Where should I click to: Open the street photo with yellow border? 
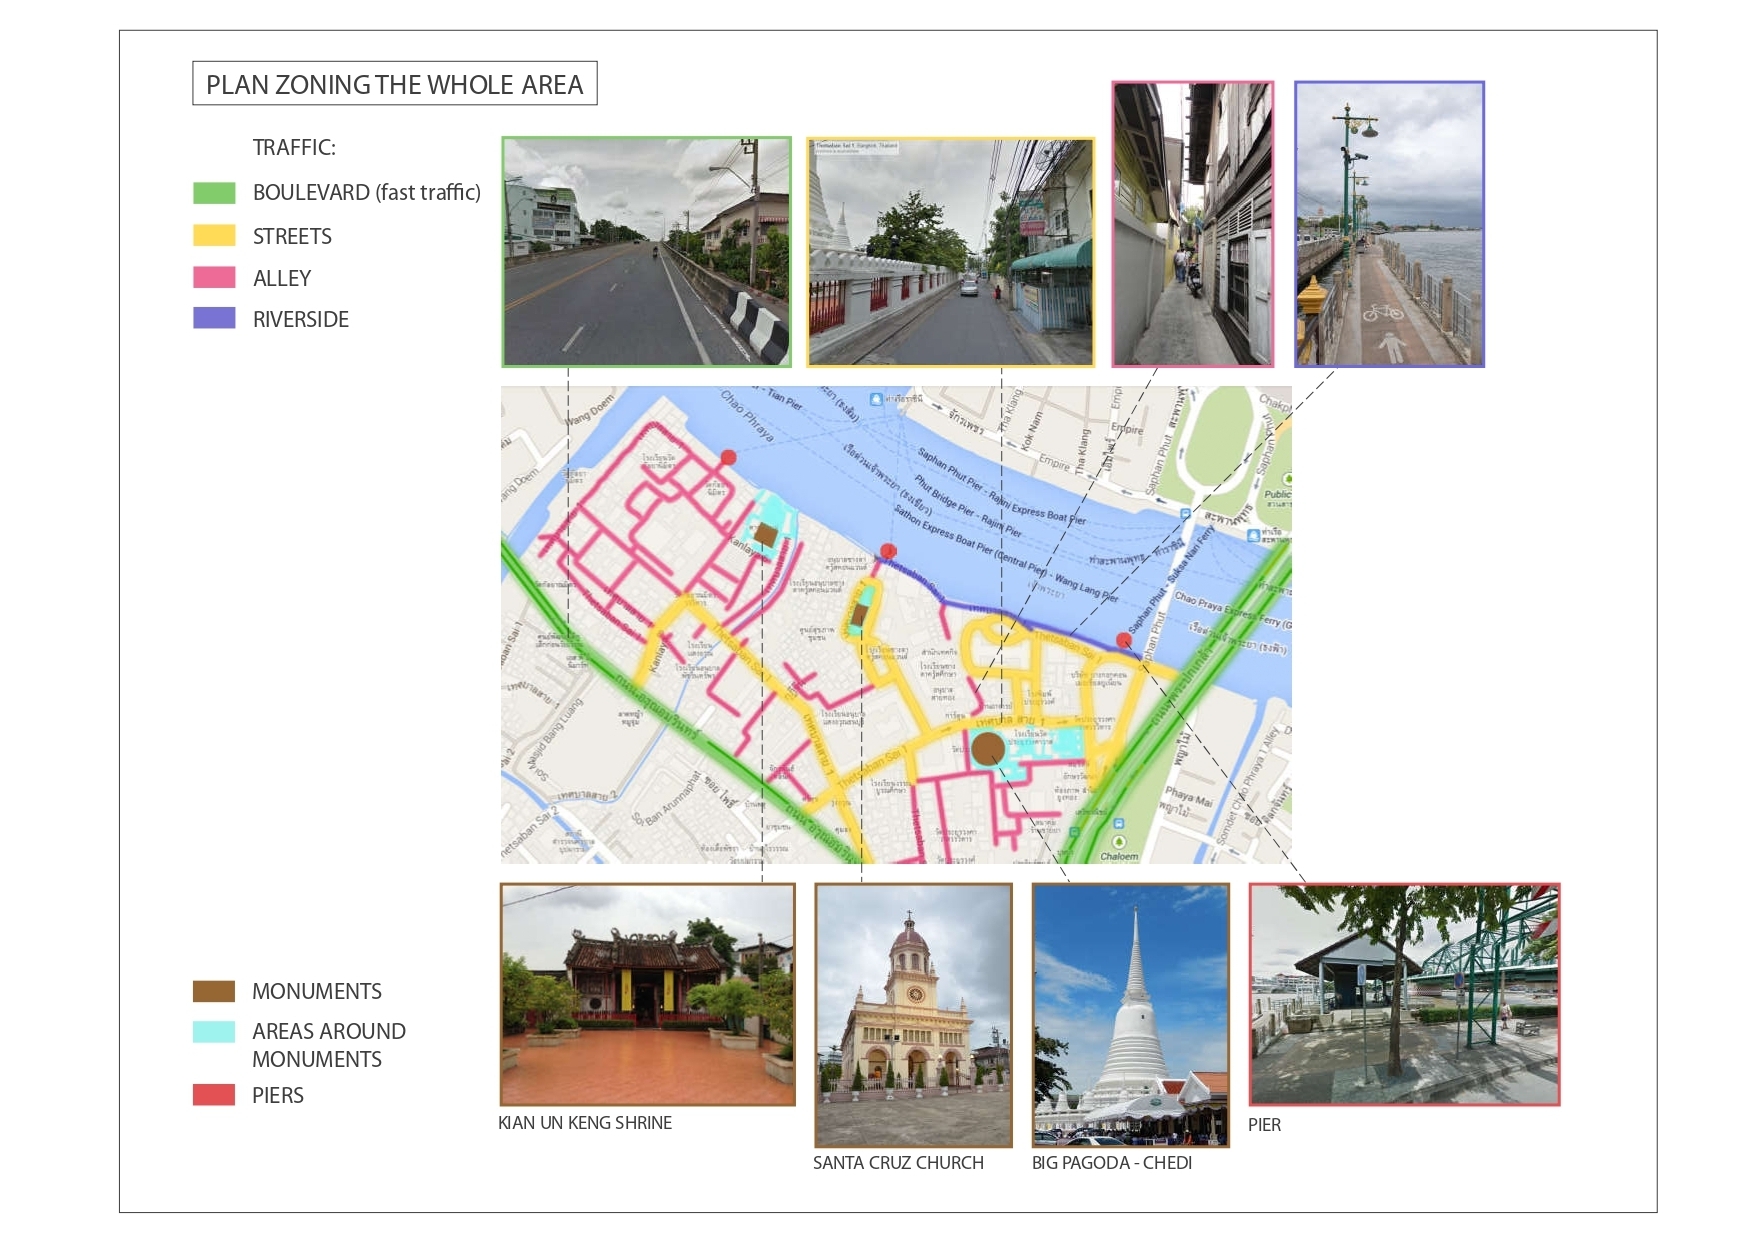point(950,252)
